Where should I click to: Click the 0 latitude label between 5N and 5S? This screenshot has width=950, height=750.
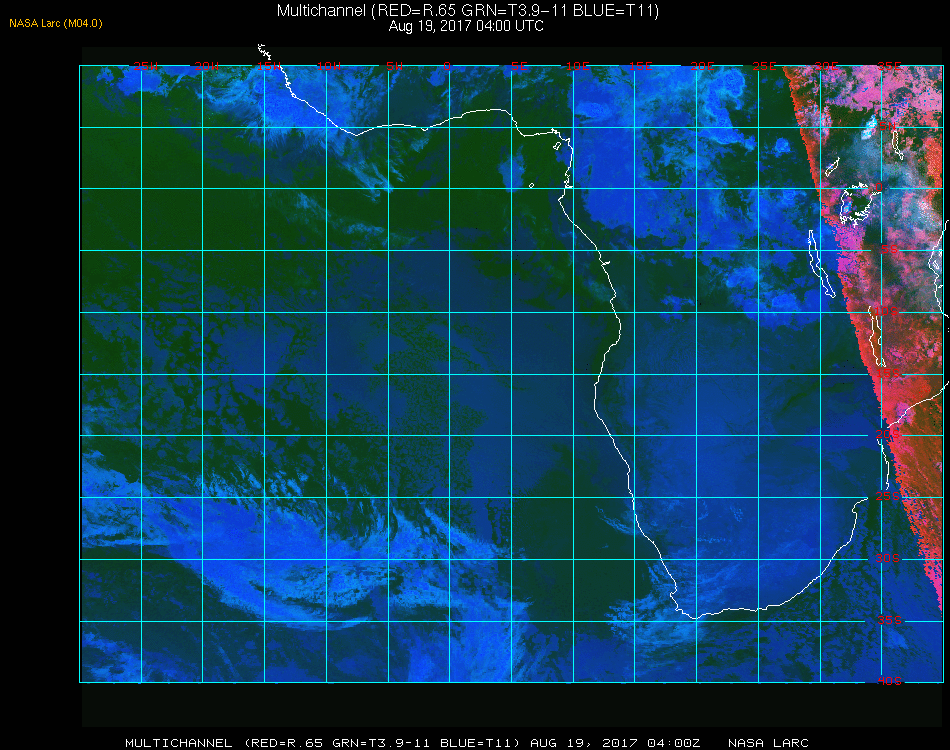tap(879, 187)
